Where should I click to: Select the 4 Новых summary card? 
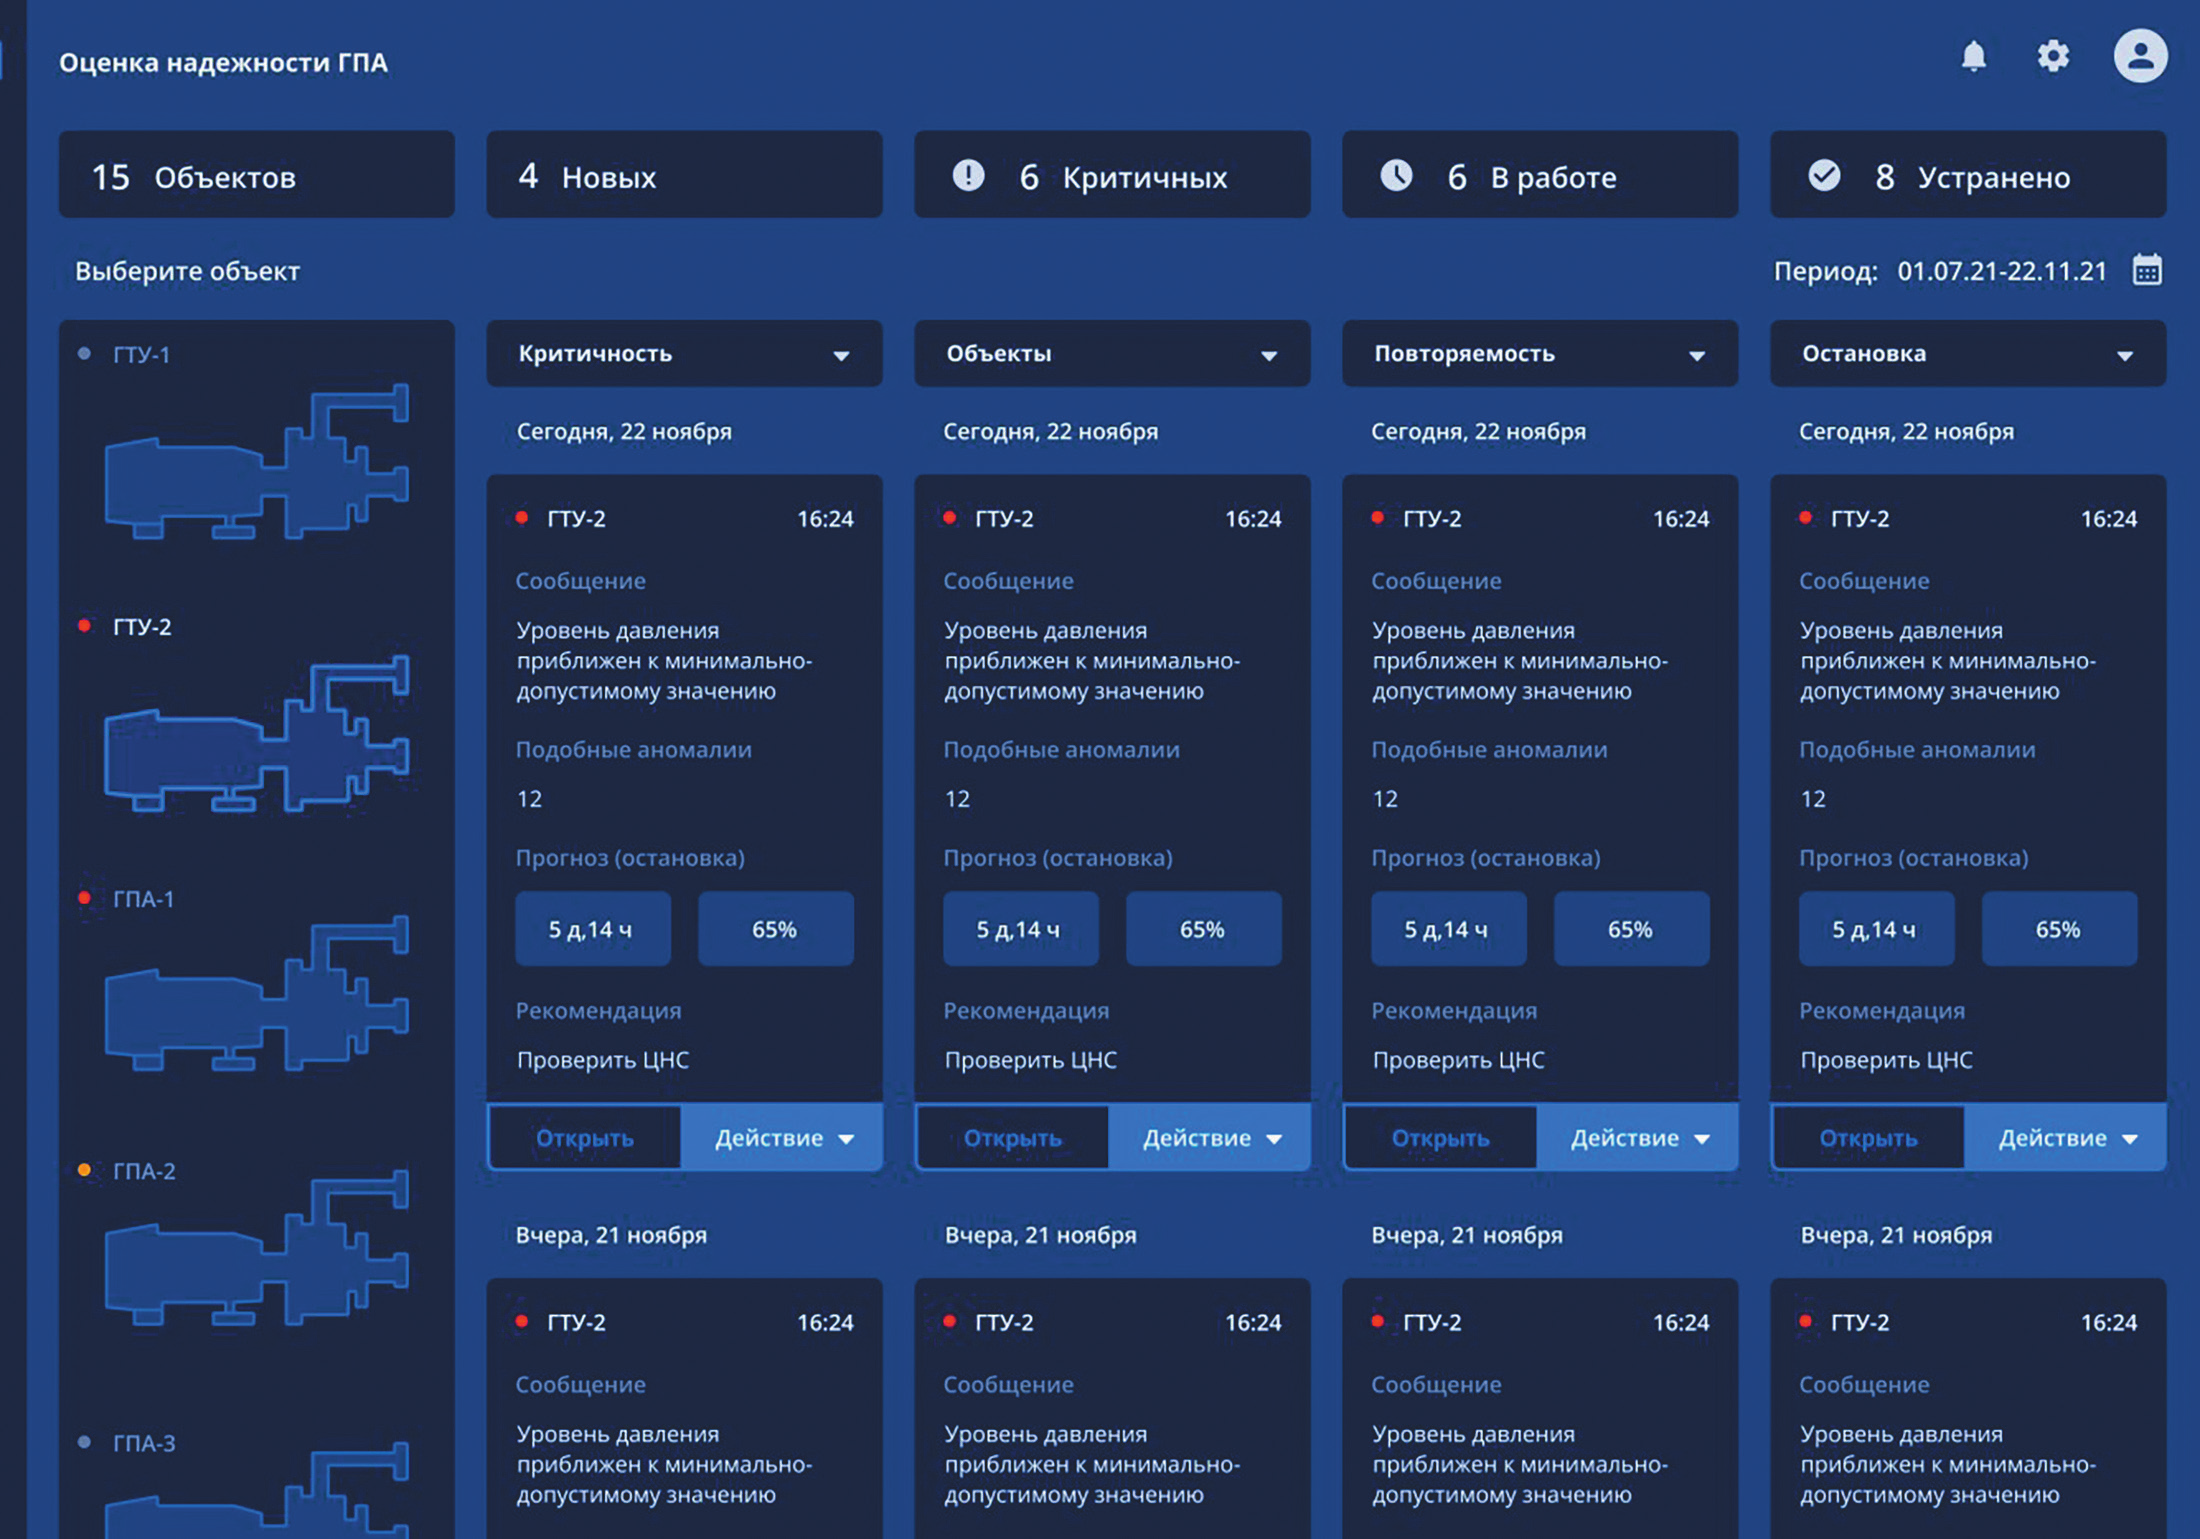point(684,175)
